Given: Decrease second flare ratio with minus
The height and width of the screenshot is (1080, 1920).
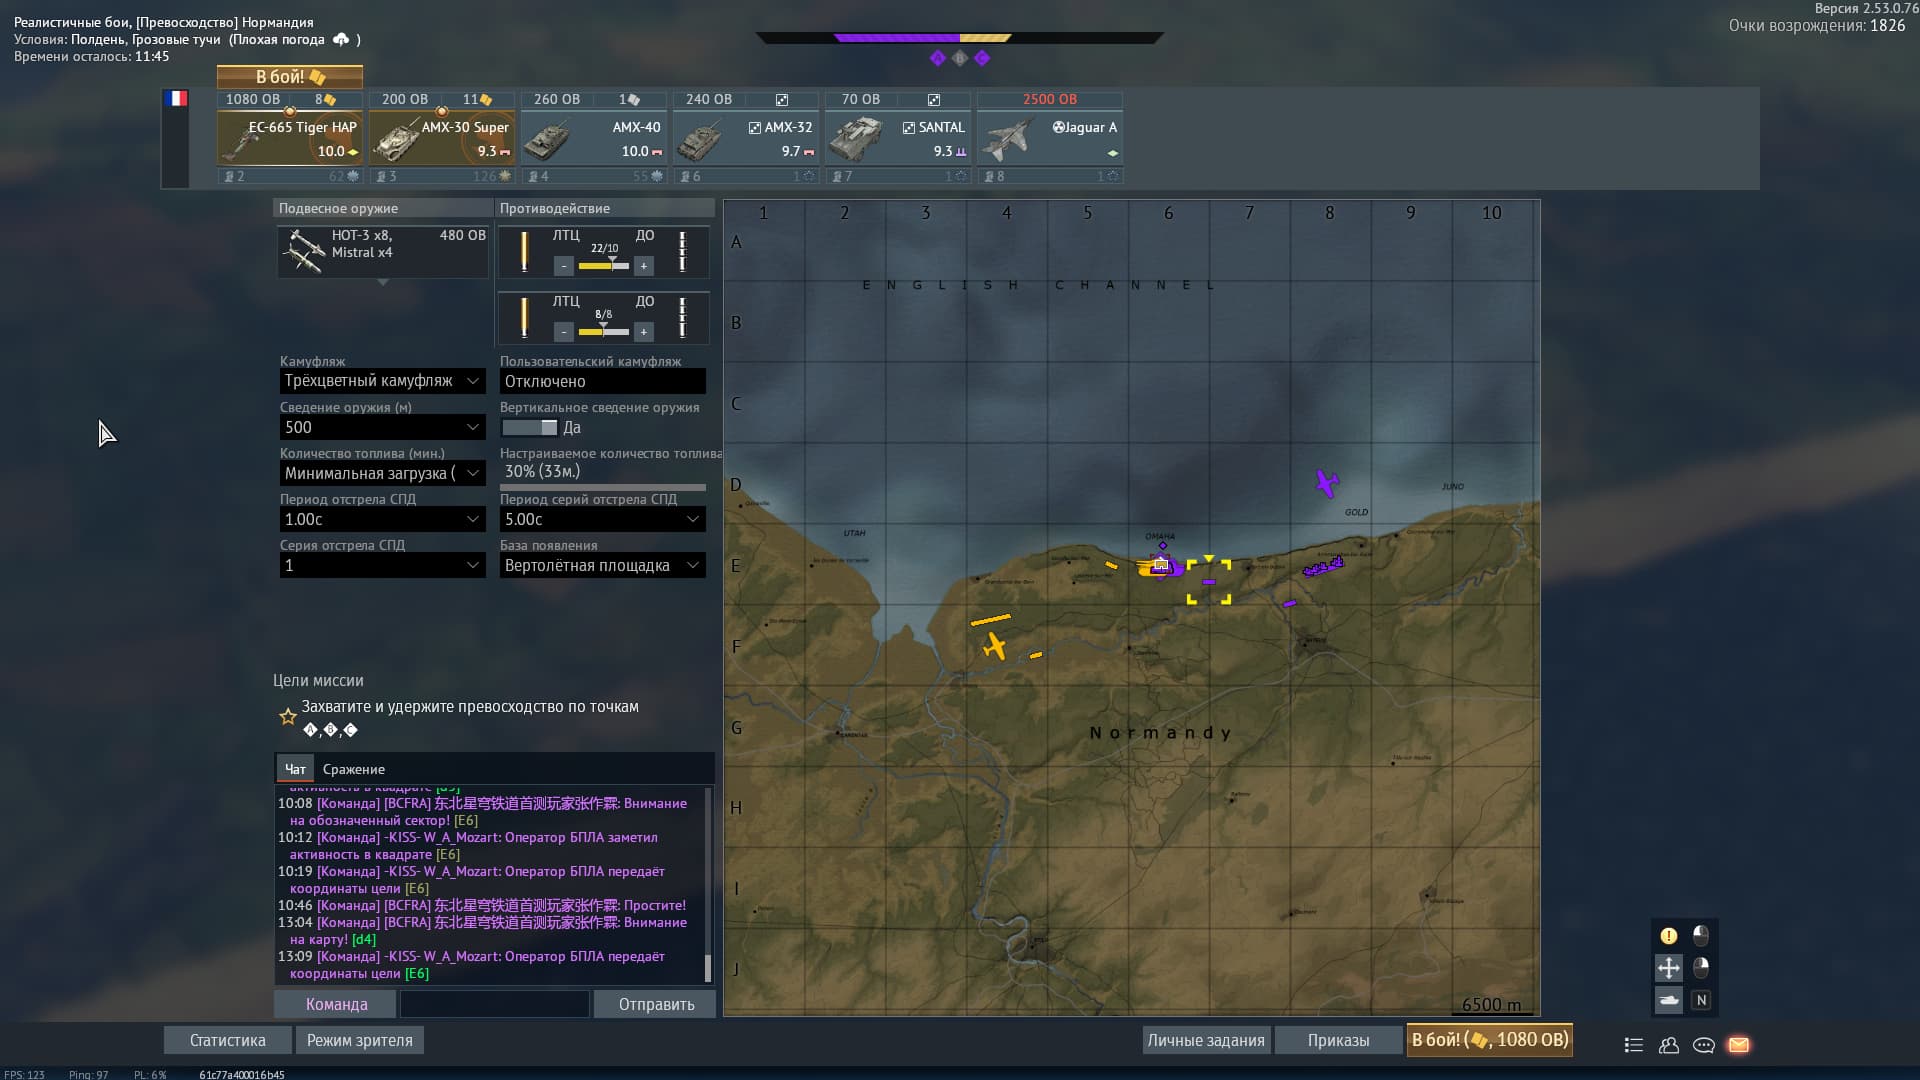Looking at the screenshot, I should [564, 332].
